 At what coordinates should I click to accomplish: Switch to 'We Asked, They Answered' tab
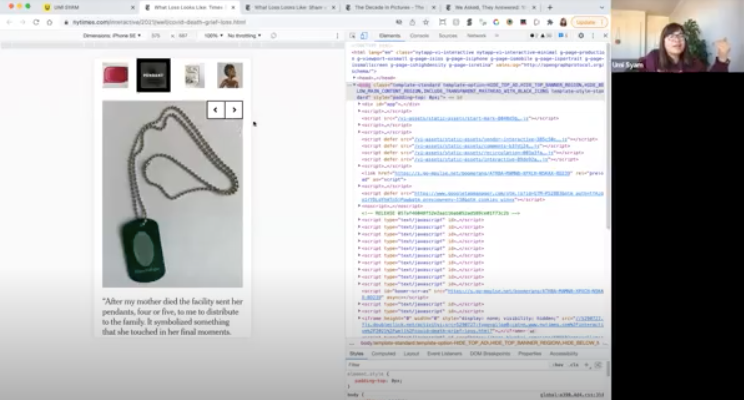coord(491,8)
